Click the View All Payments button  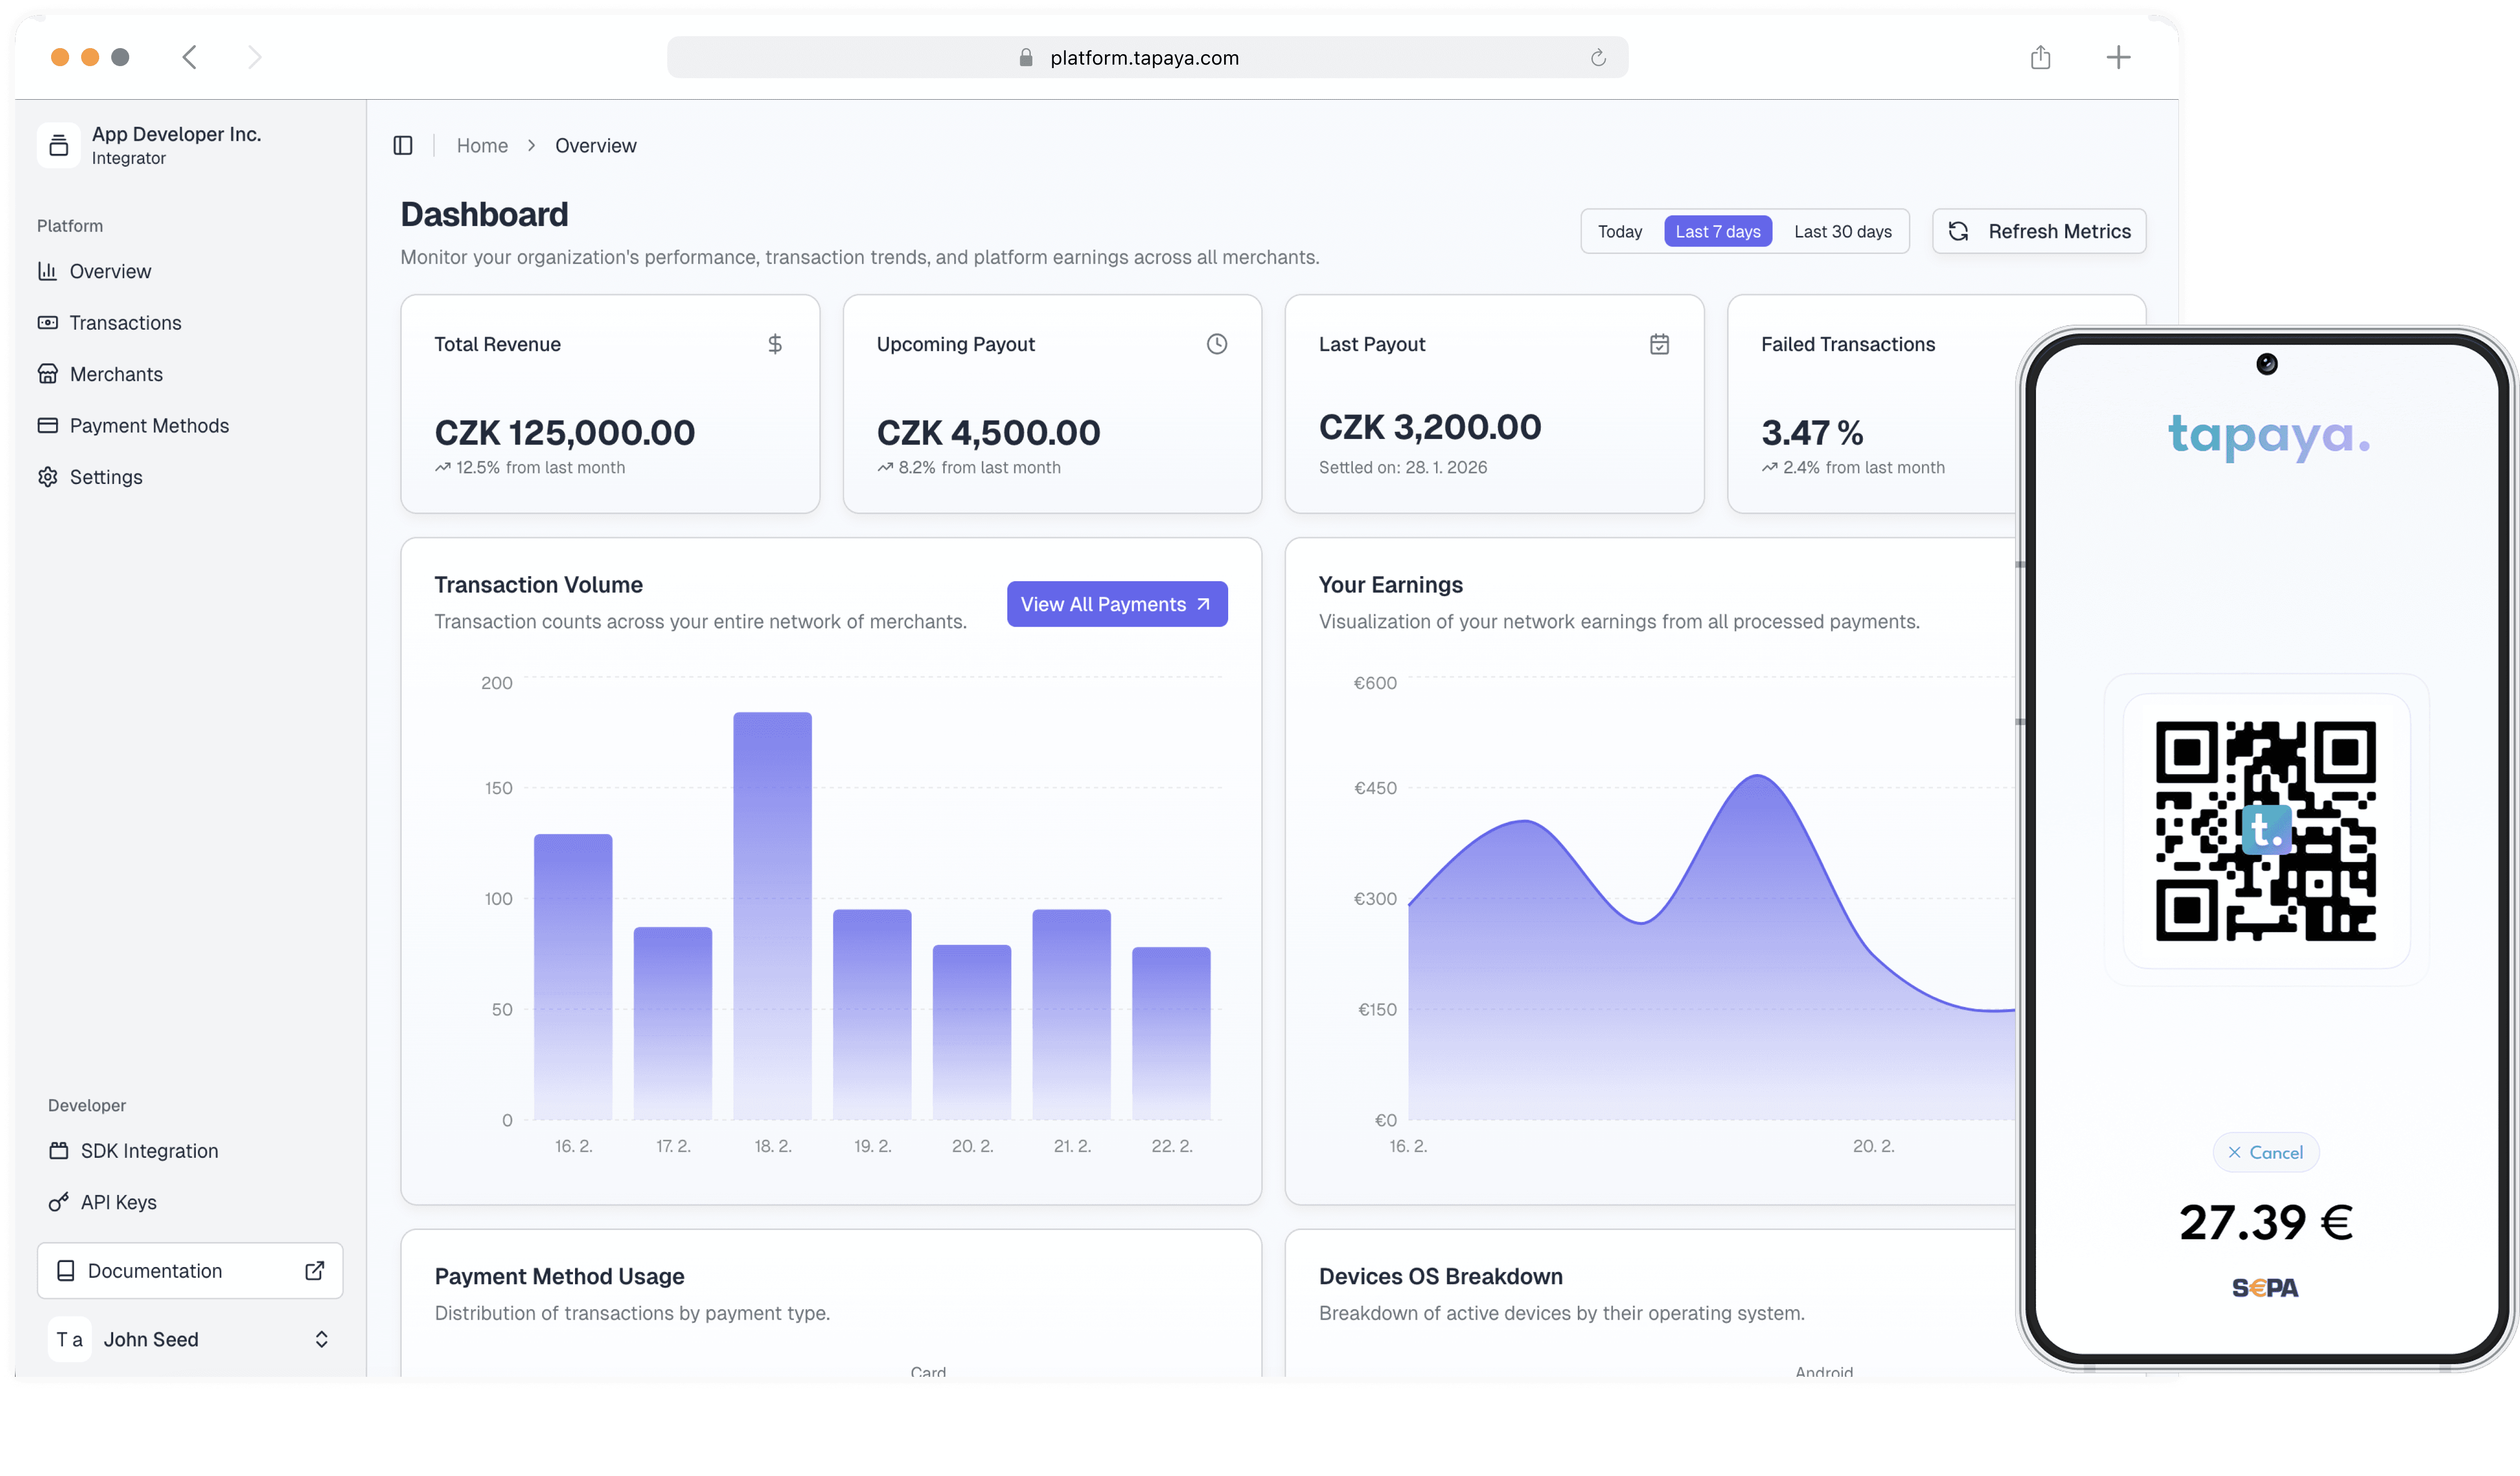[x=1117, y=604]
